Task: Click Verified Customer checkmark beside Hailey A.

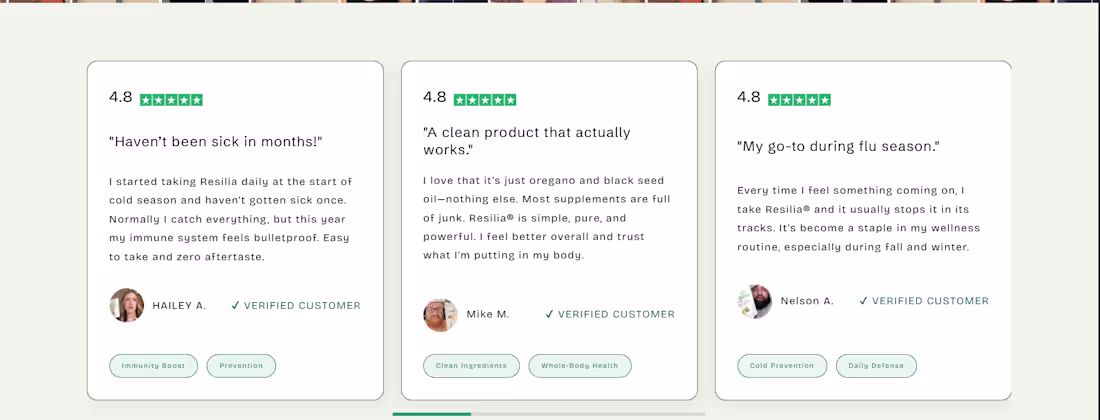Action: click(x=236, y=306)
